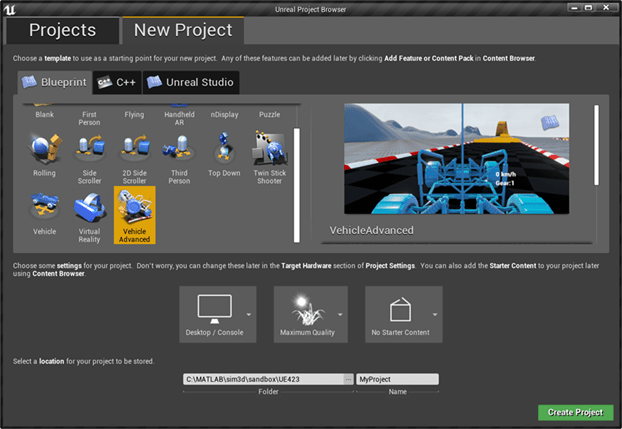Viewport: 622px width, 429px height.
Task: Click the nDisplay template label
Action: coord(224,115)
